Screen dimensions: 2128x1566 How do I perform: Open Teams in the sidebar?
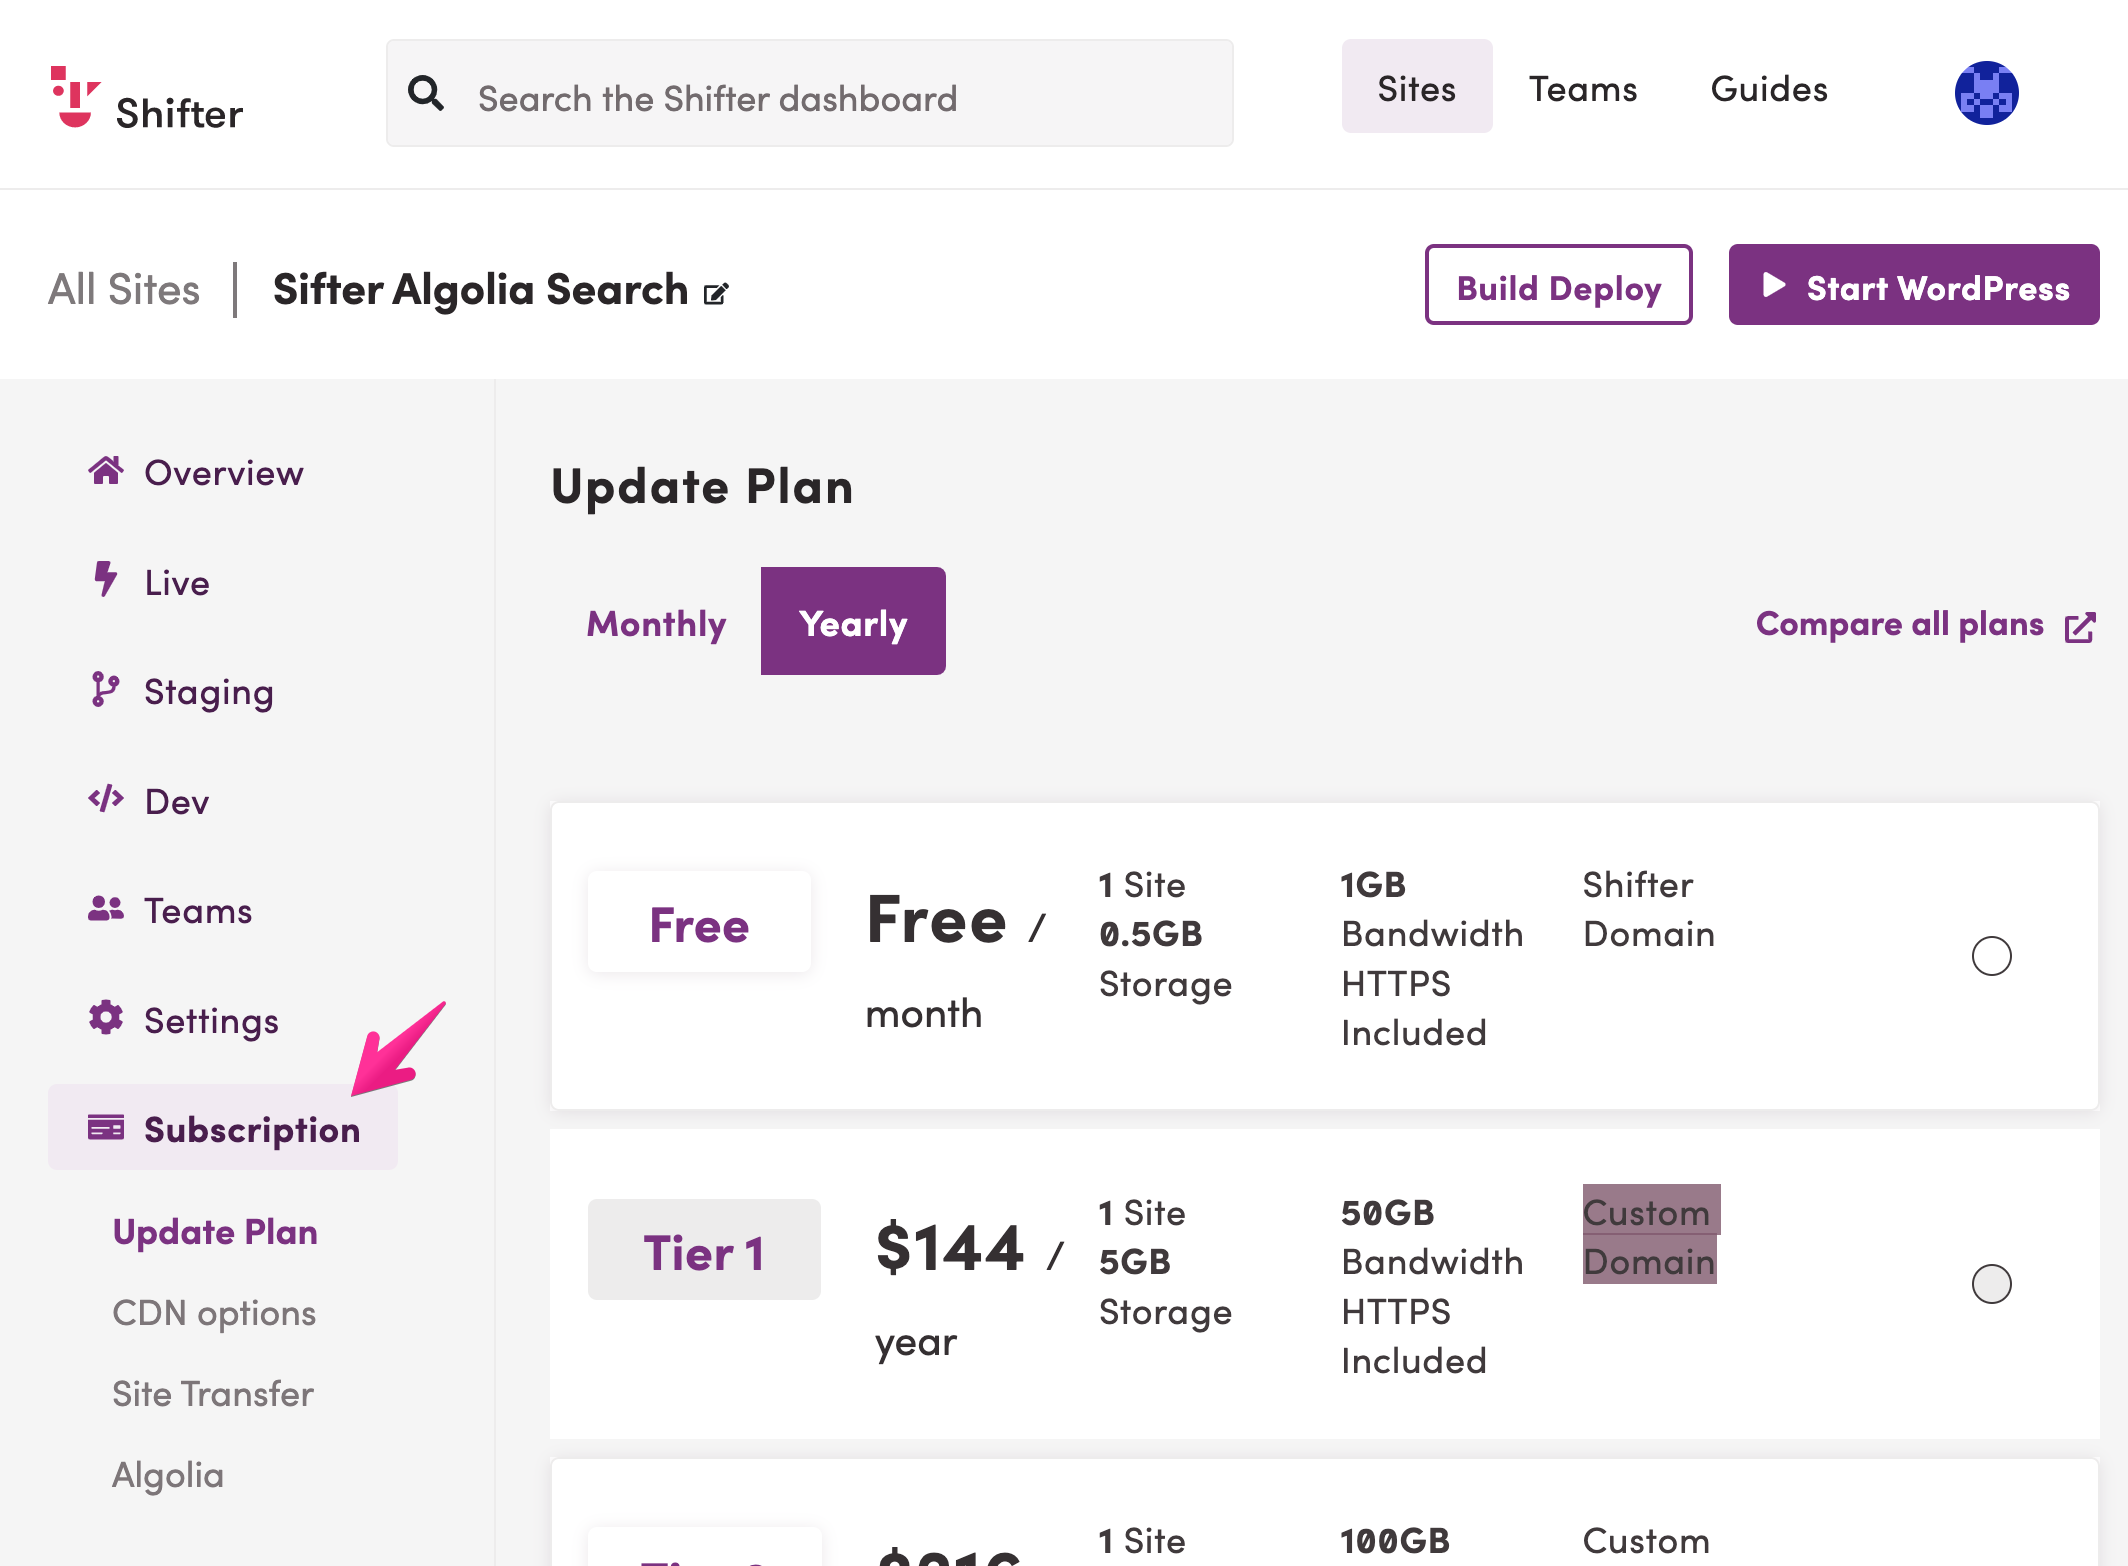point(198,911)
